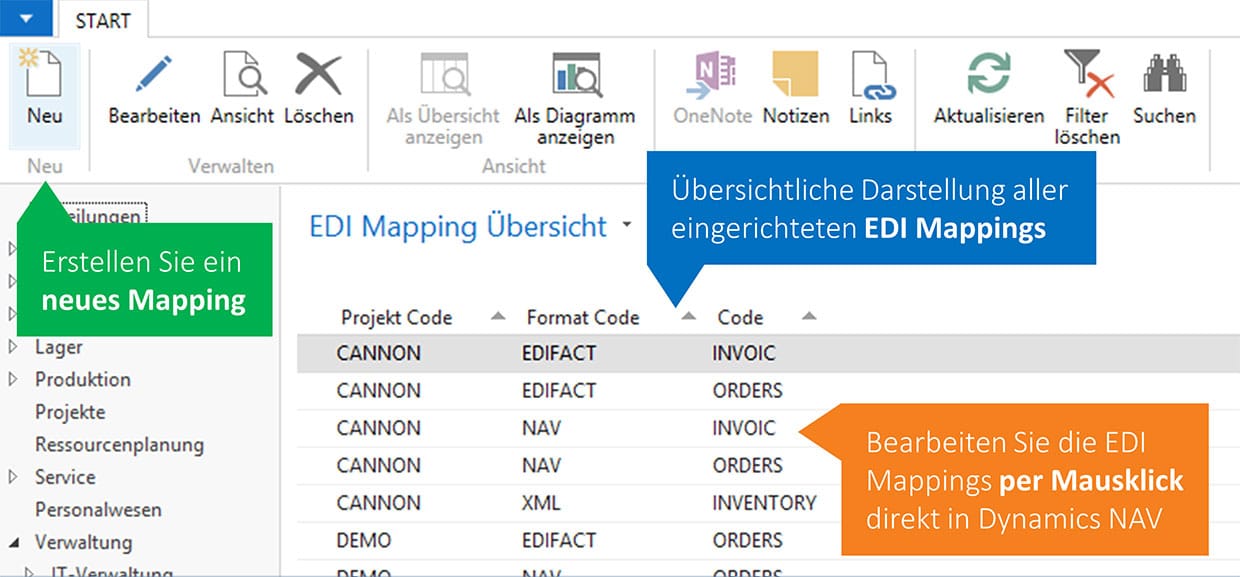1240x577 pixels.
Task: Expand the Service tree node
Action: [13, 477]
